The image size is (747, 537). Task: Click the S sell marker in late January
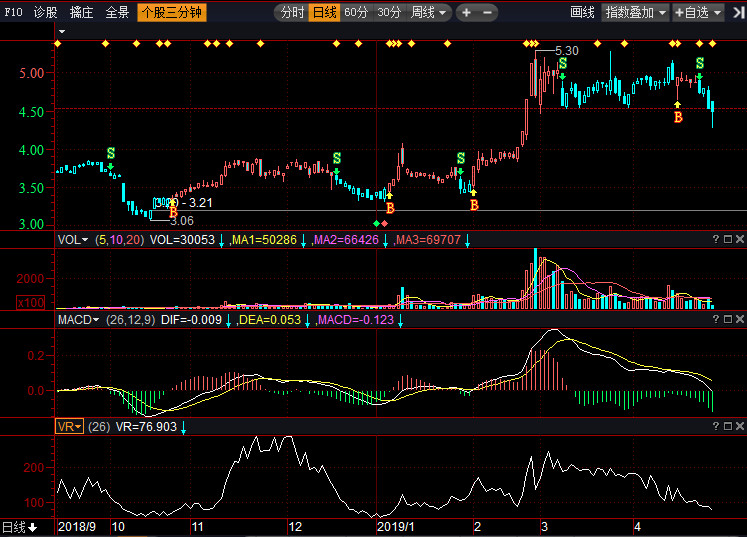coord(461,158)
